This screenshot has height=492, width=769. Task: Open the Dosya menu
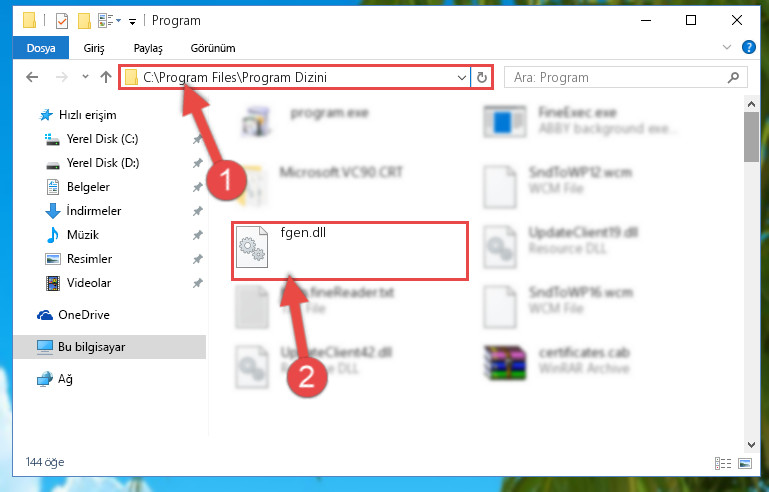click(41, 48)
